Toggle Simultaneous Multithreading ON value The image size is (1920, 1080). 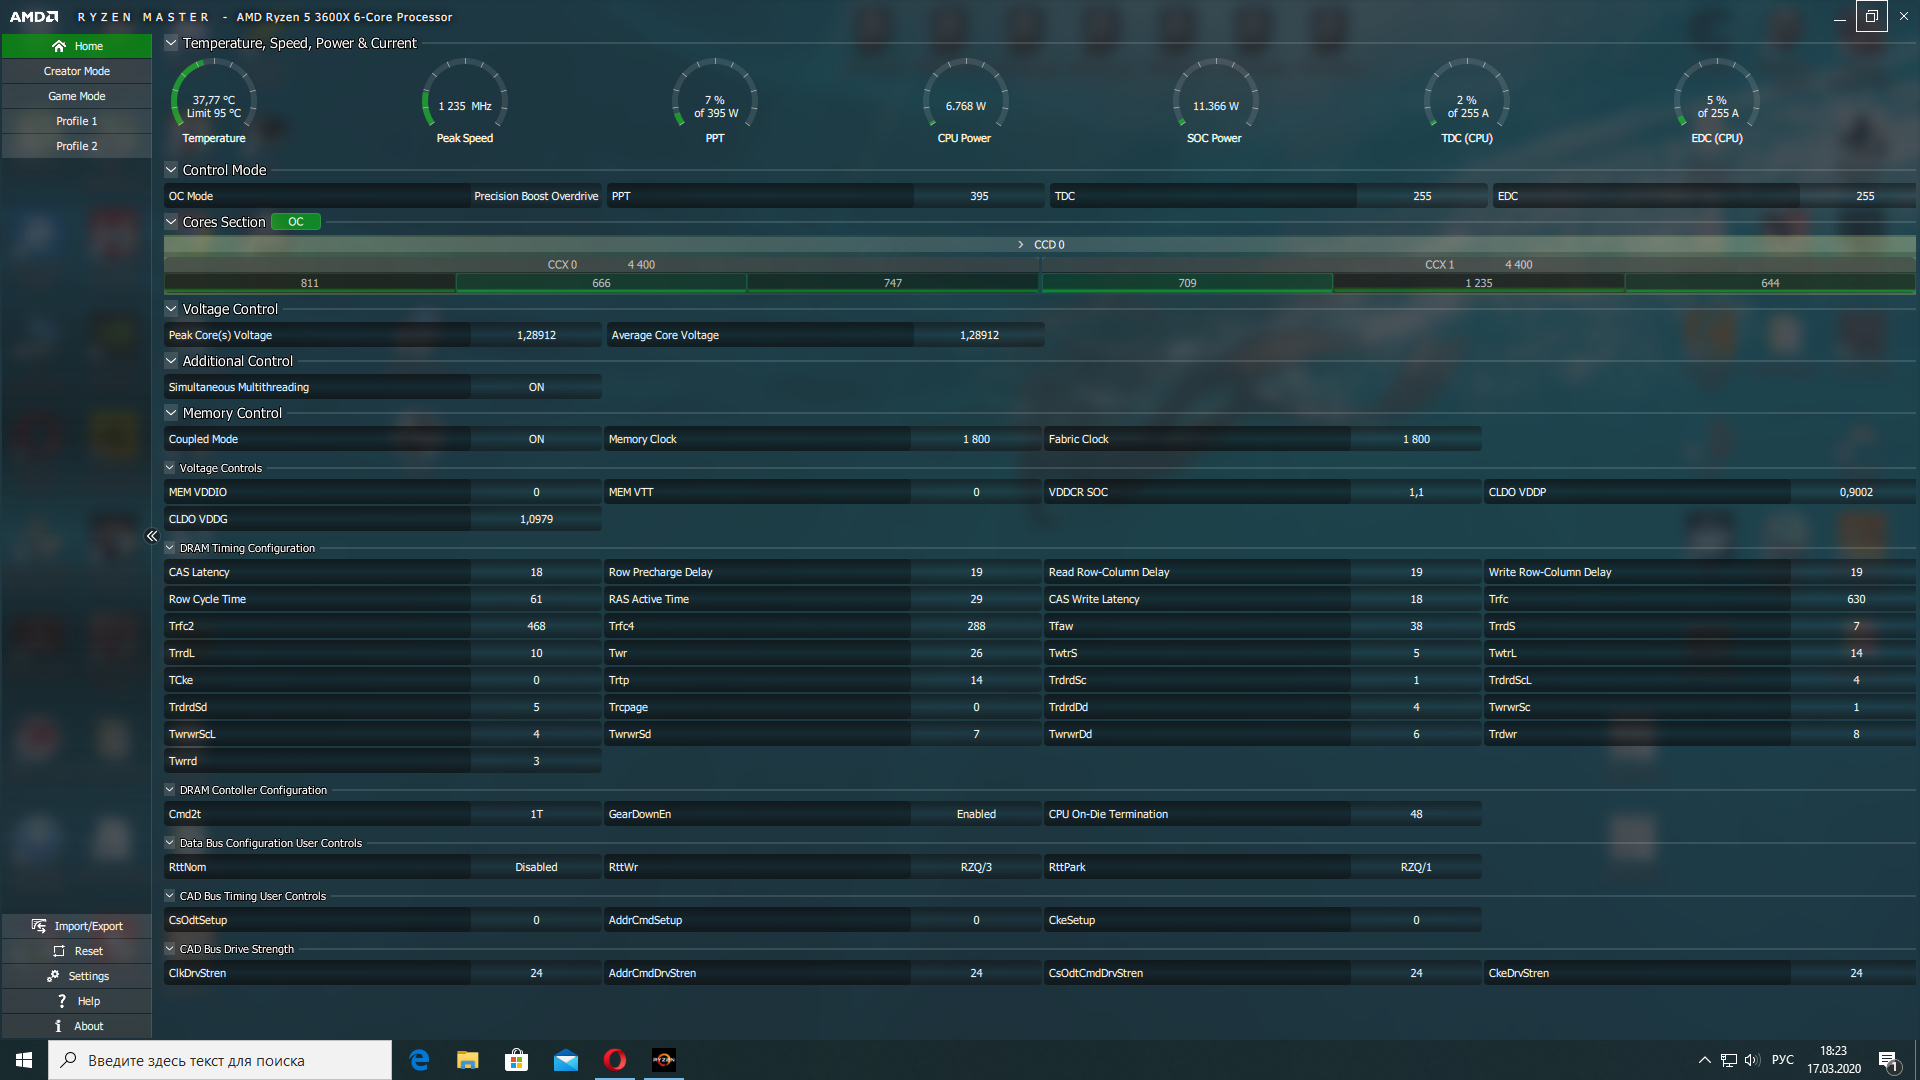[x=536, y=387]
